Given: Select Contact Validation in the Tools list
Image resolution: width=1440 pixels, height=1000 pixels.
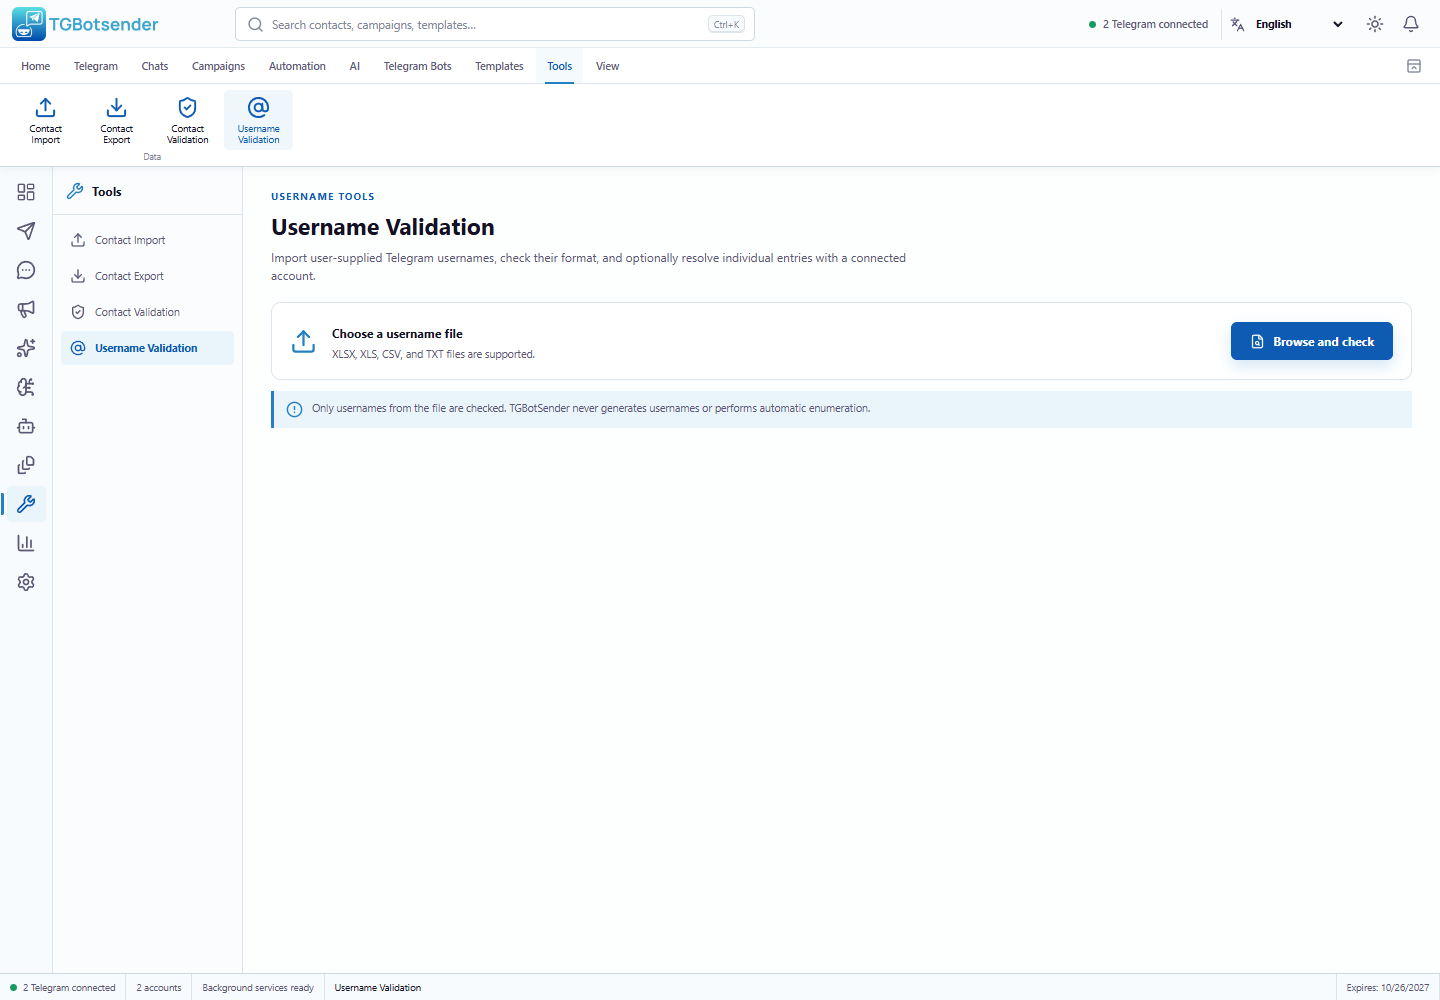Looking at the screenshot, I should pos(147,312).
